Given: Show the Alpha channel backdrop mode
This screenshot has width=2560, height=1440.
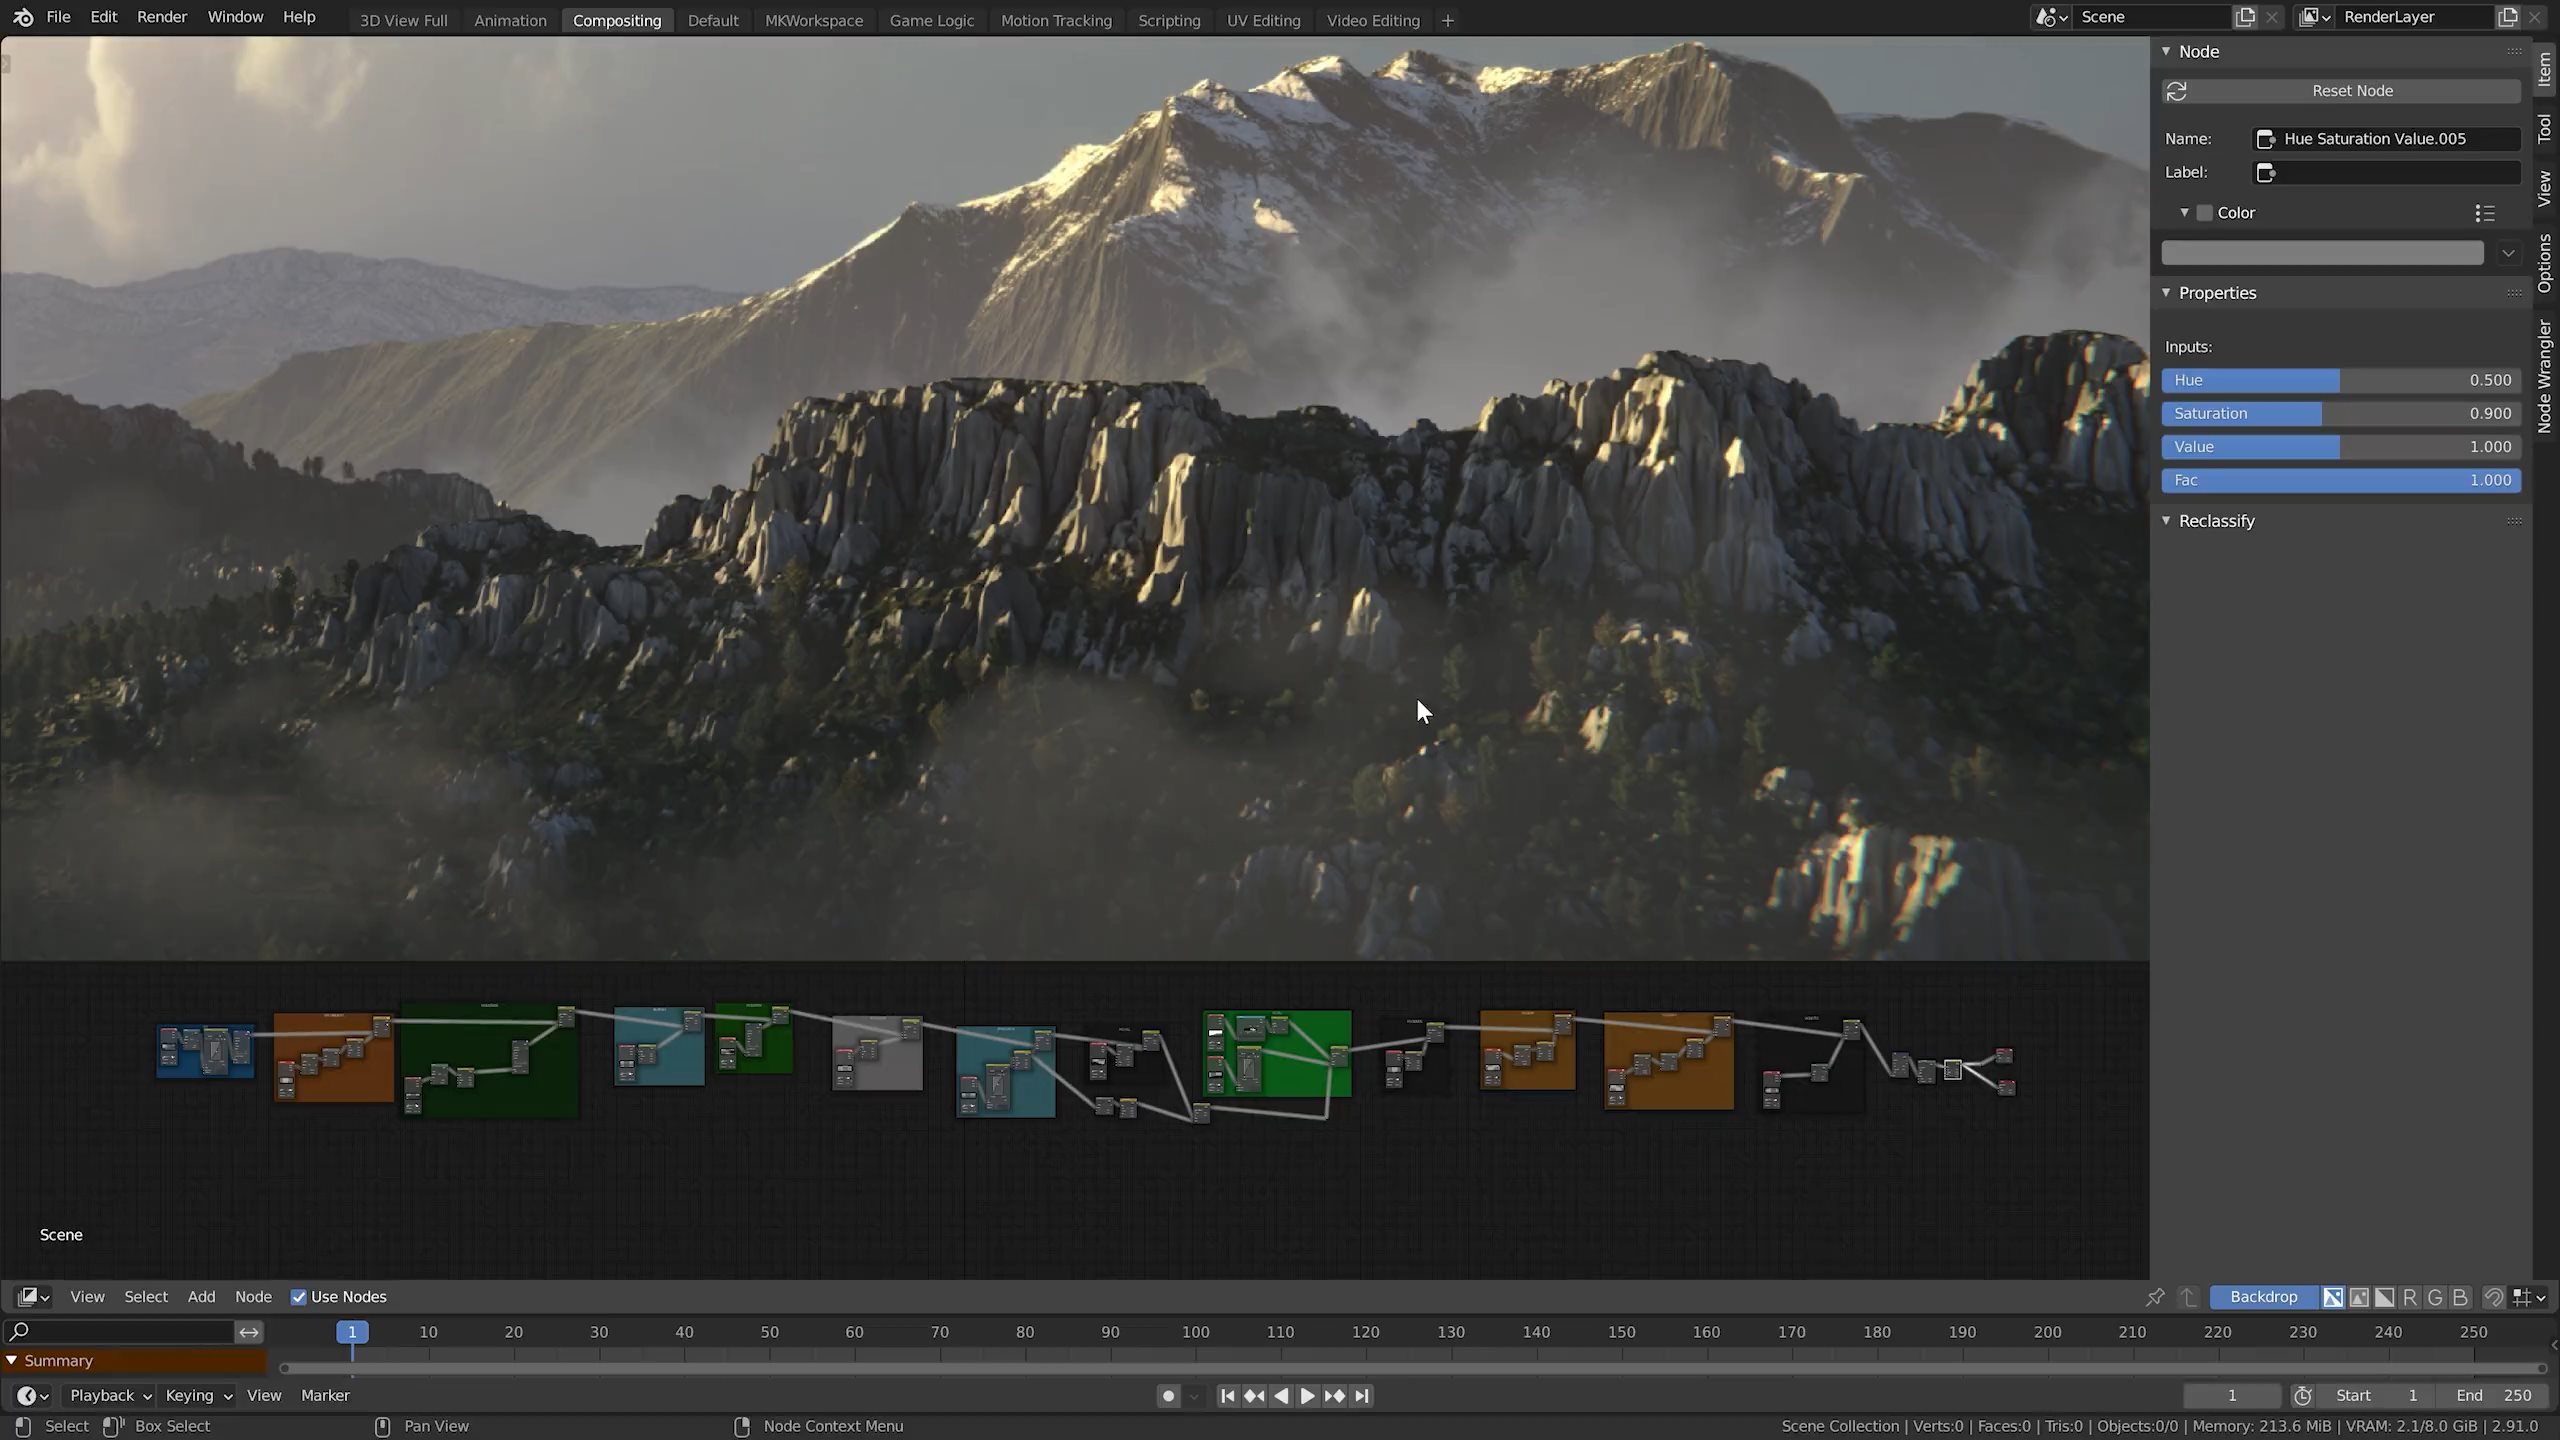Looking at the screenshot, I should click(2385, 1297).
